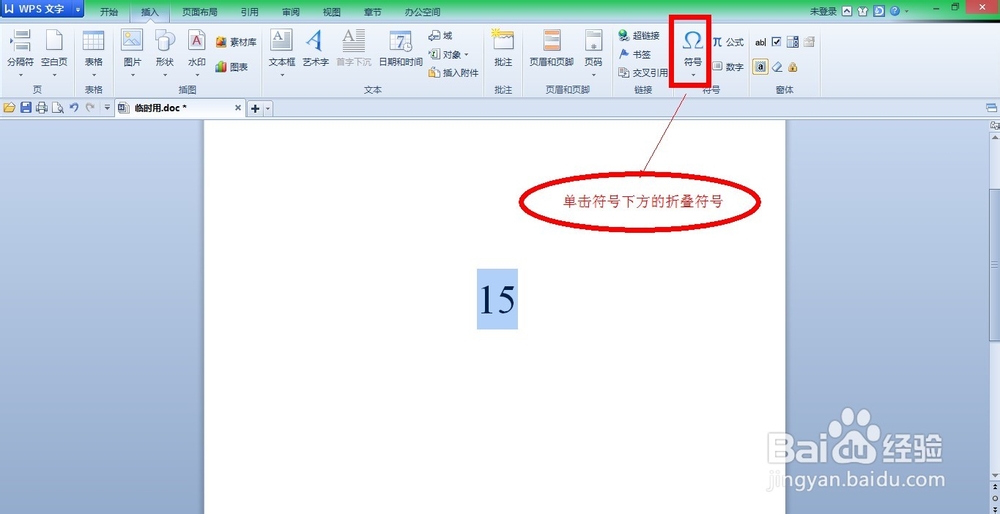This screenshot has height=514, width=1000.
Task: Open the WPS 文字 application menu arrow
Action: click(x=78, y=11)
